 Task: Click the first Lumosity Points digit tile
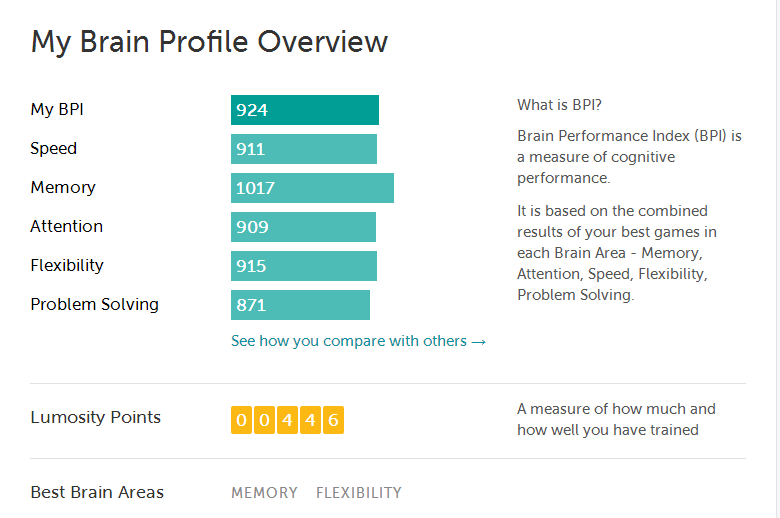(x=241, y=420)
